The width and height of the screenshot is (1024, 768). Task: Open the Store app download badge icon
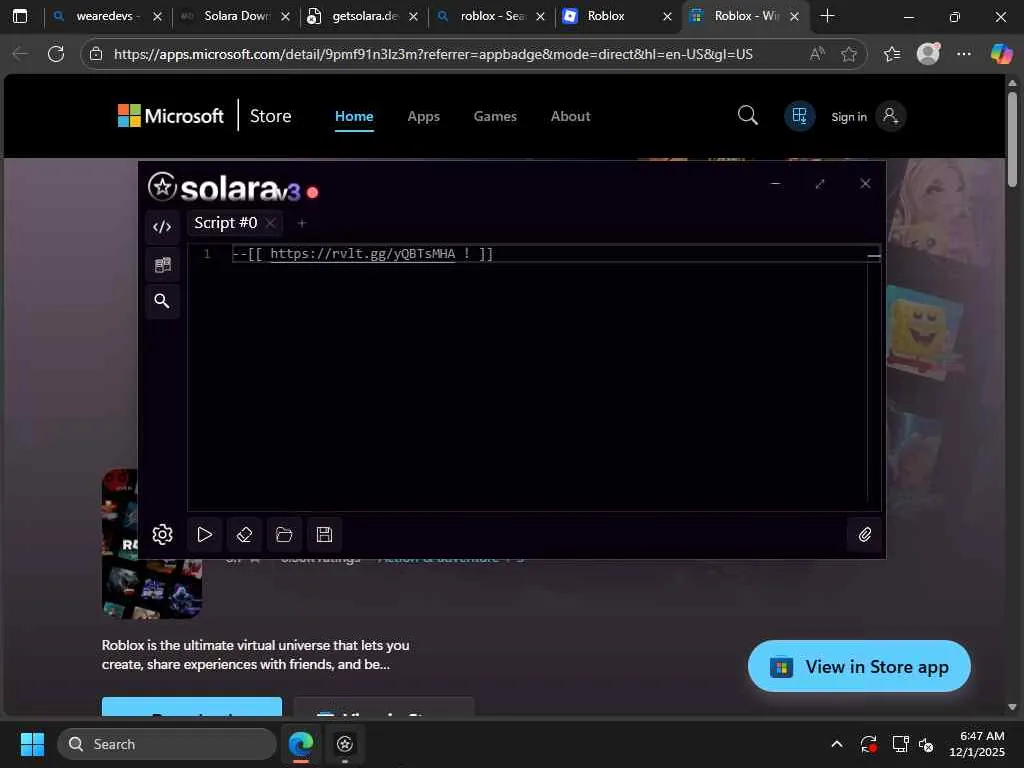pyautogui.click(x=799, y=116)
